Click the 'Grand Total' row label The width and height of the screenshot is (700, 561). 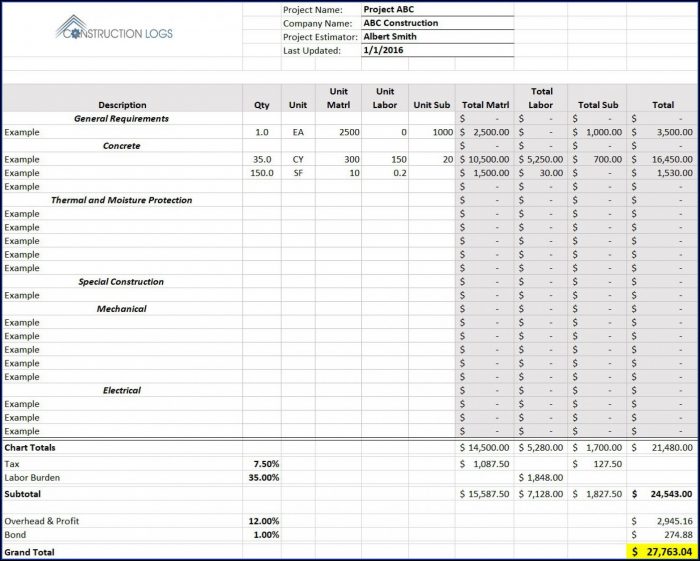(29, 552)
